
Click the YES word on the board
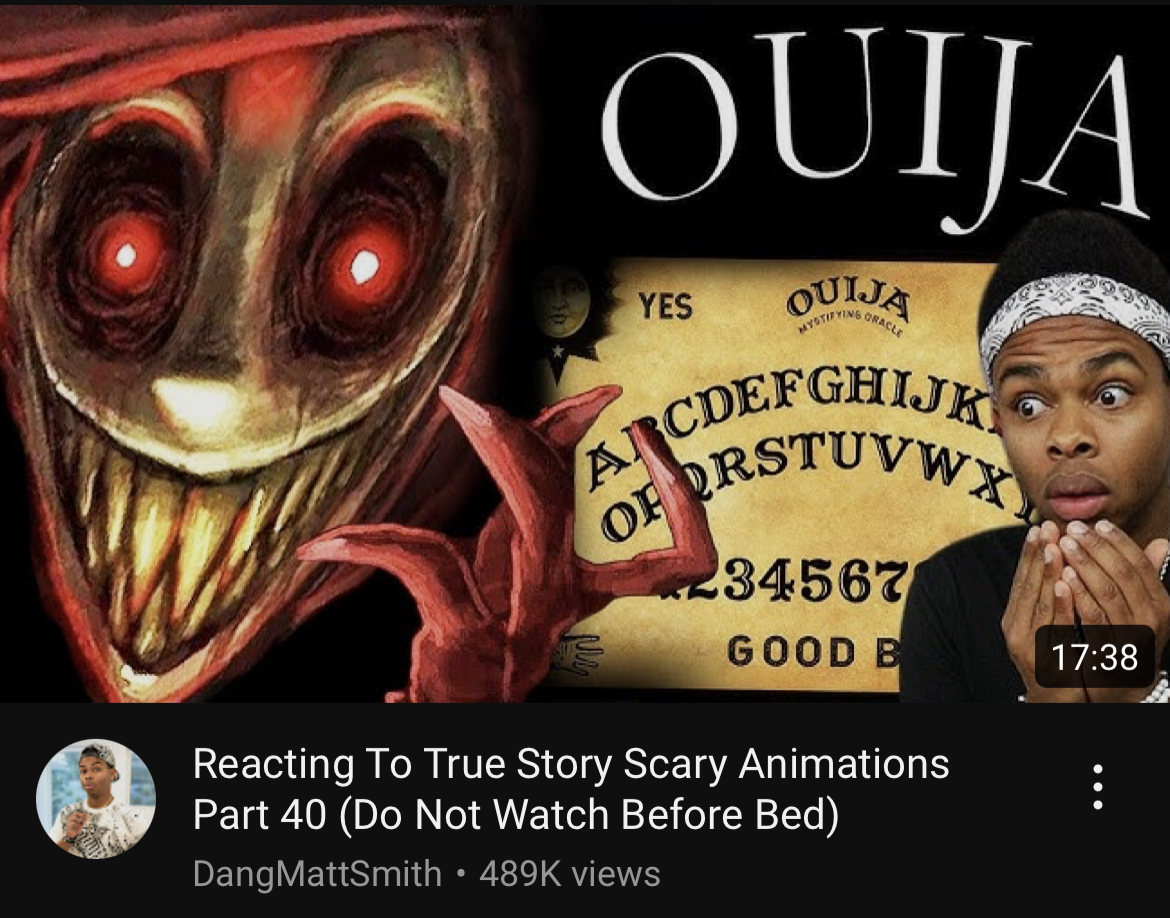665,306
